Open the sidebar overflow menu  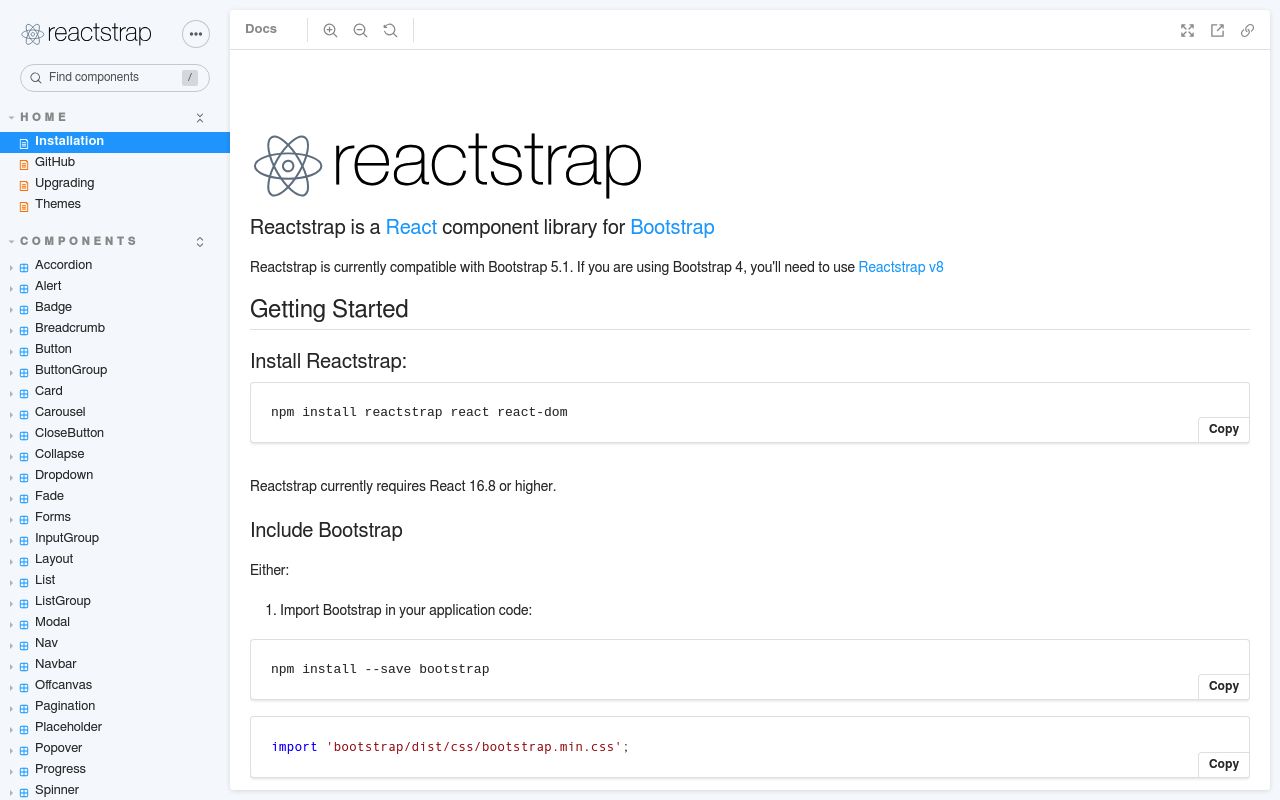196,34
